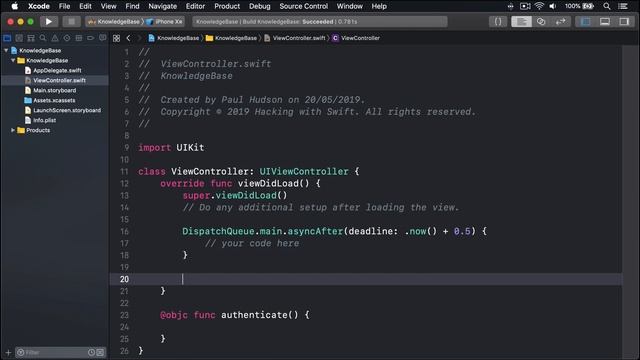
Task: Choose the iPhone Xs run destination
Action: point(165,22)
